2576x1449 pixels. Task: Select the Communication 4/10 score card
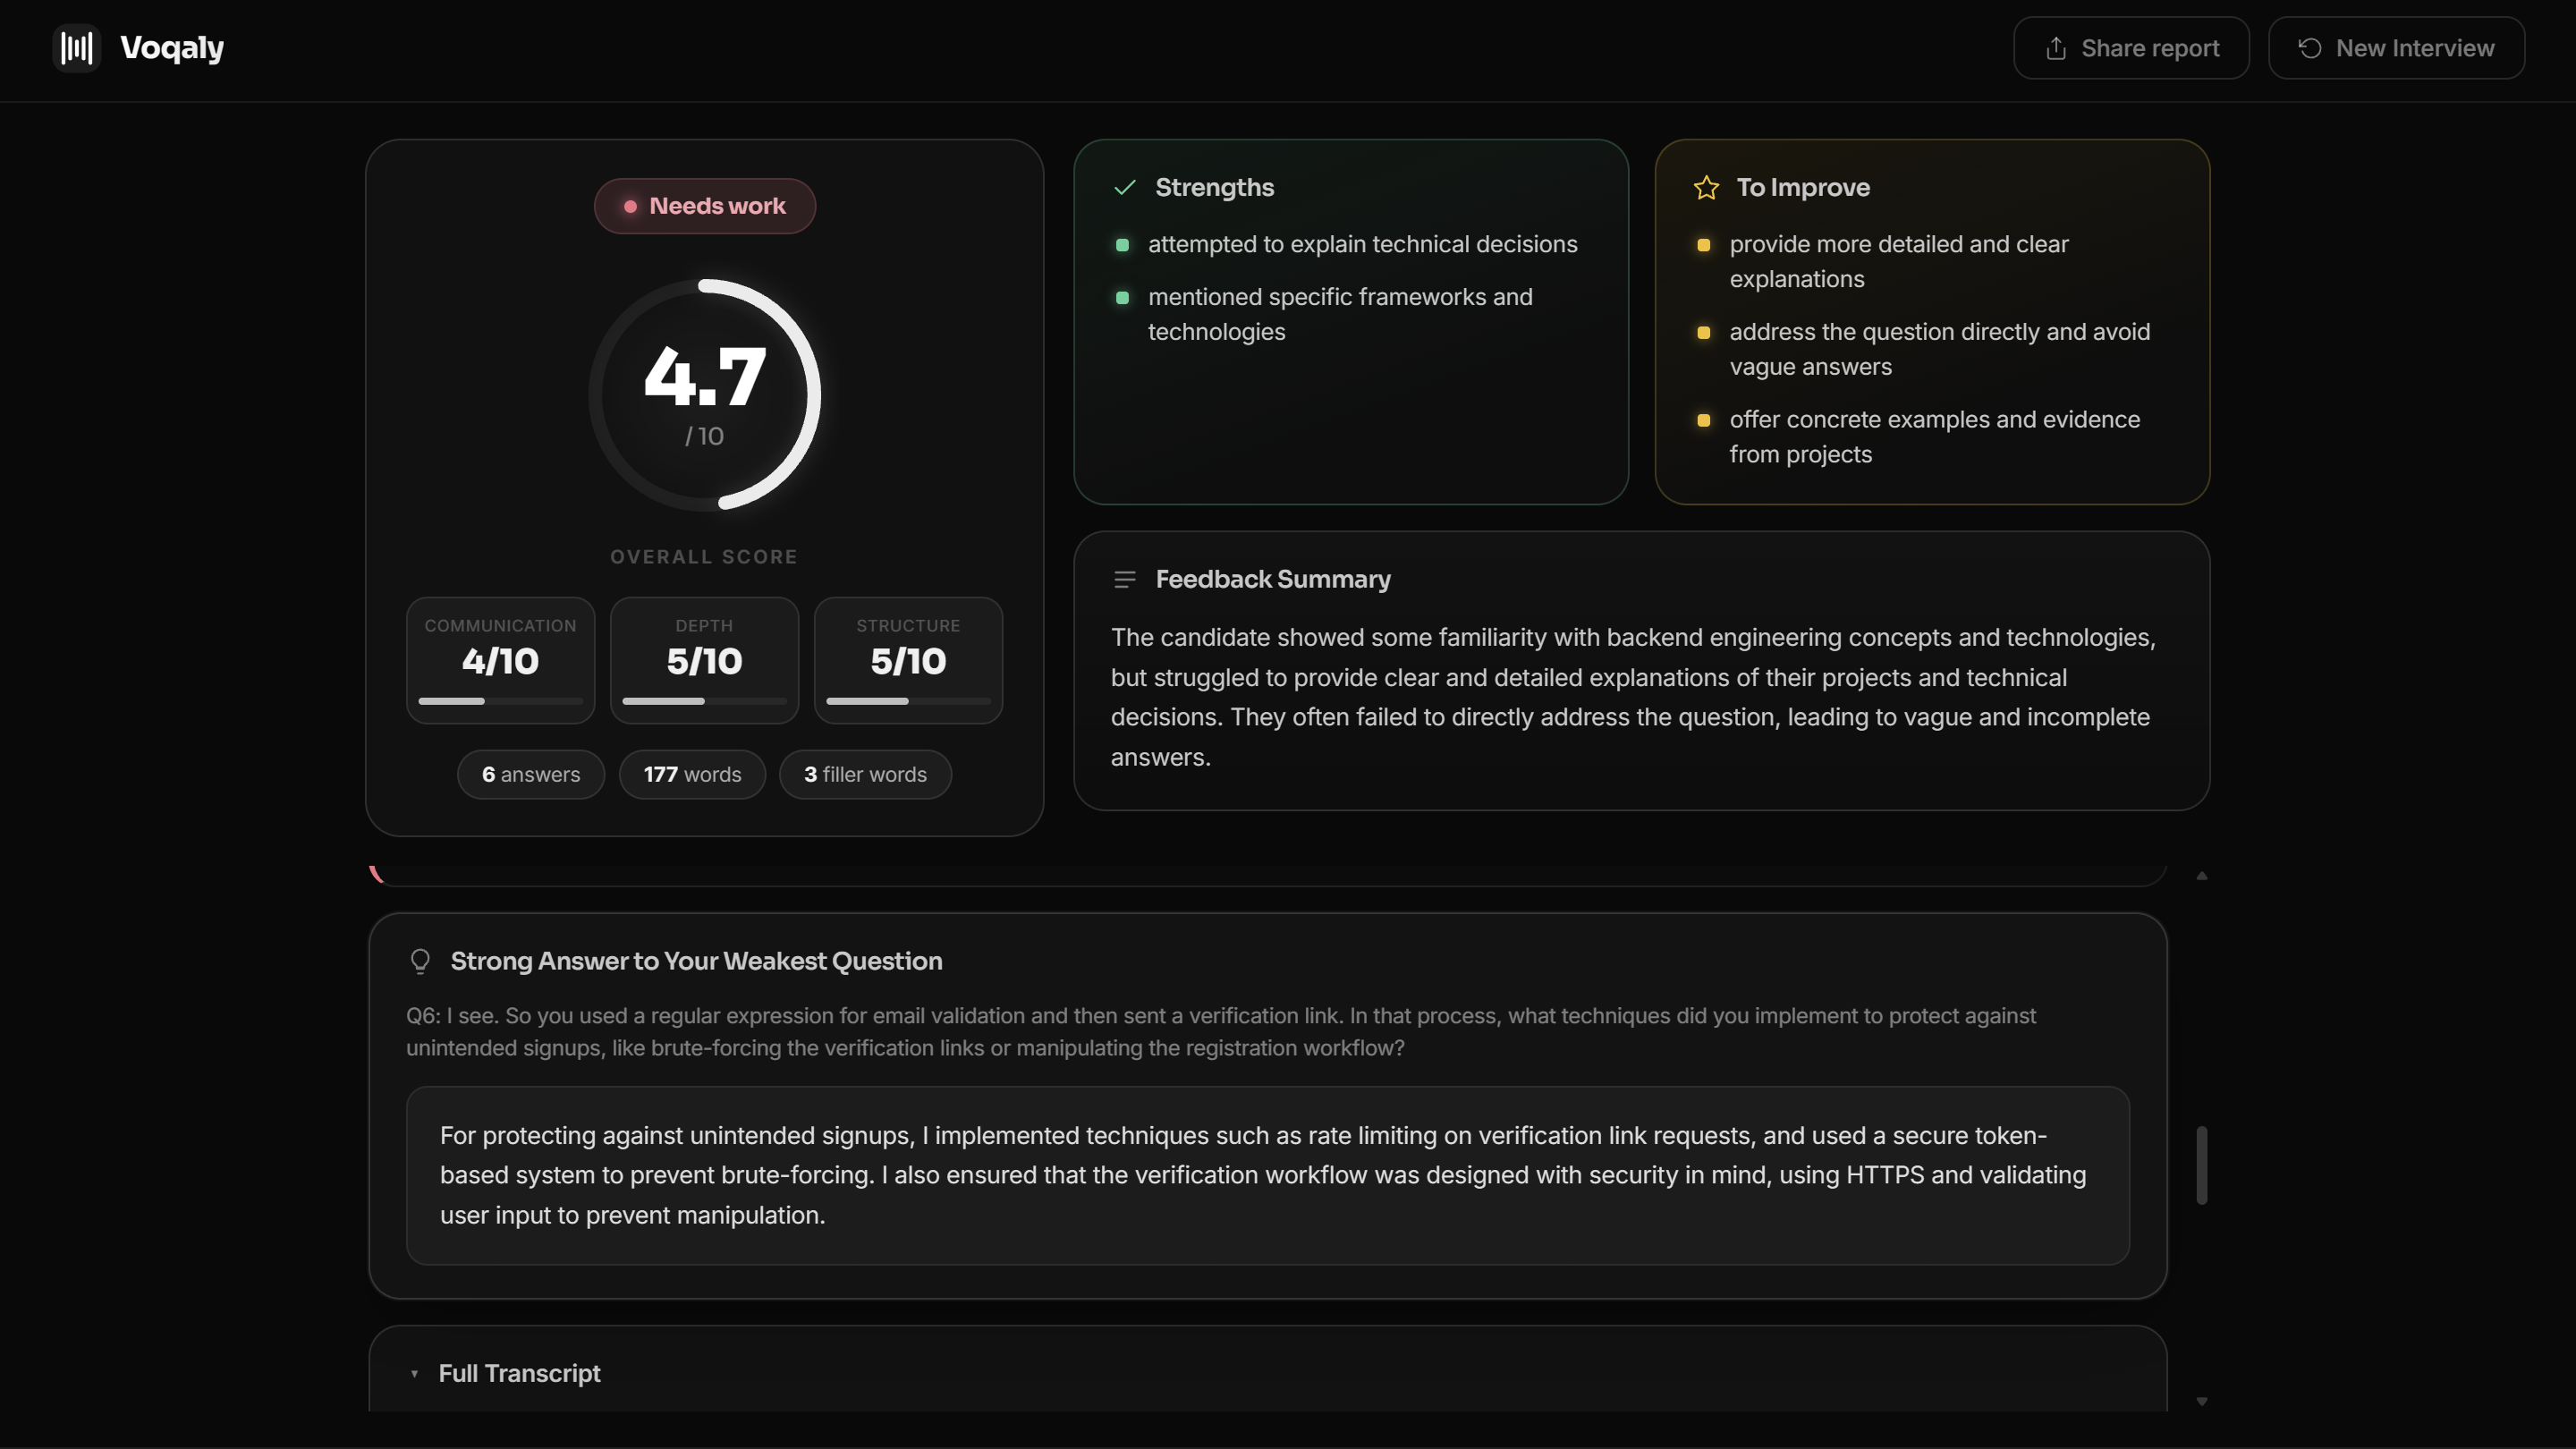tap(500, 660)
